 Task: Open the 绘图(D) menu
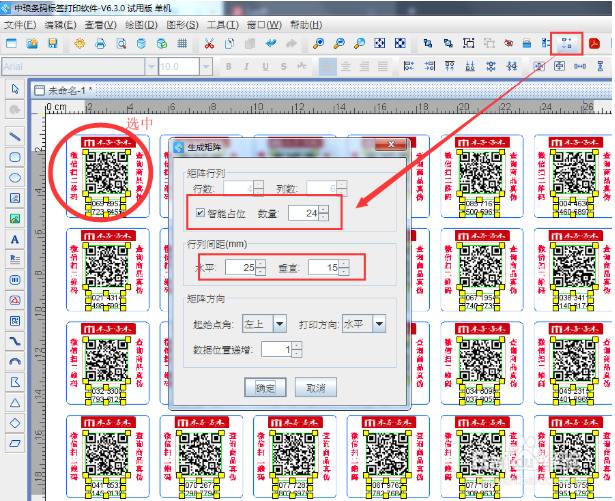click(141, 25)
